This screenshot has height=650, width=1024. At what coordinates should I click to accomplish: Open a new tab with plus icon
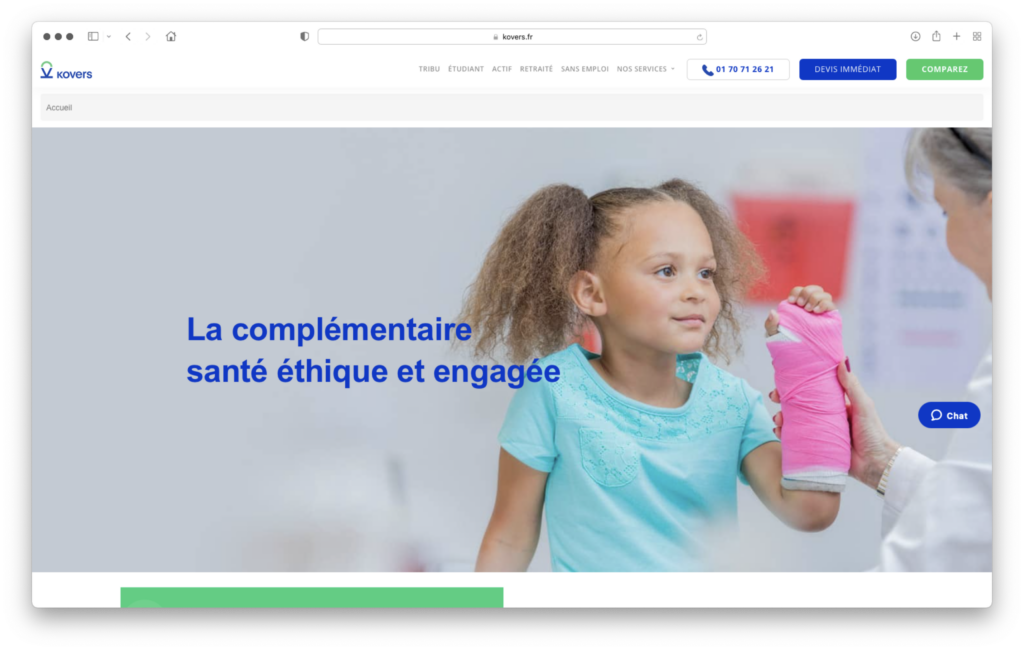pyautogui.click(x=957, y=37)
